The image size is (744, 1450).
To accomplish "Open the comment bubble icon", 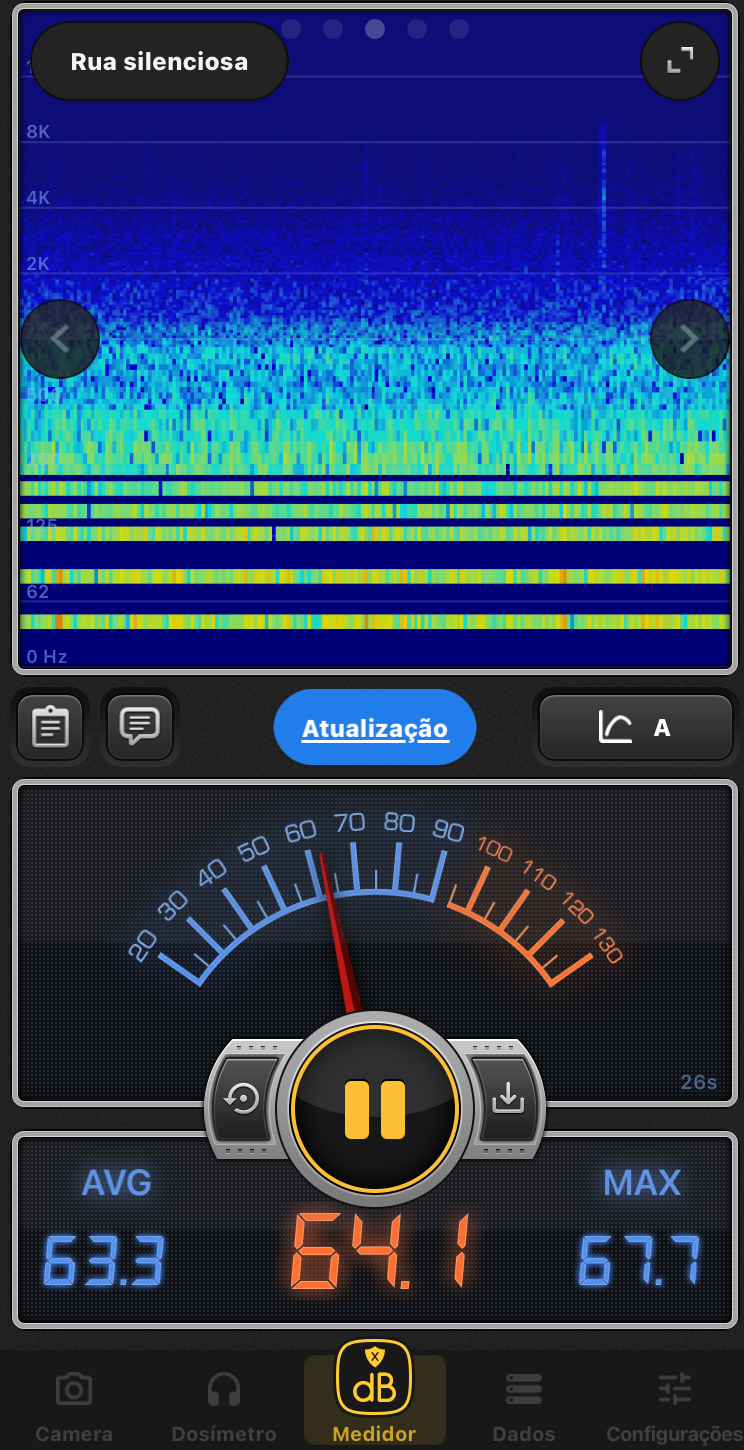I will (x=139, y=726).
